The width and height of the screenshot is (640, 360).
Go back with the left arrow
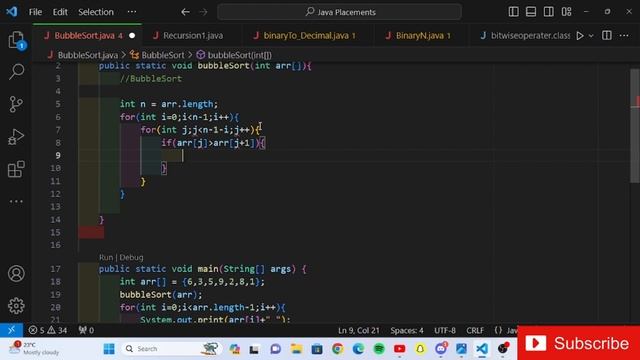[x=185, y=12]
